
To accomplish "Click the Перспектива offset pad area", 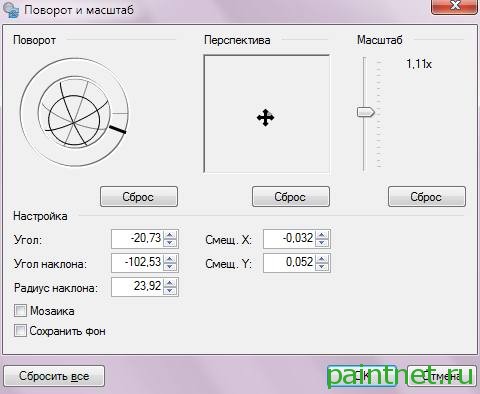I will tap(267, 114).
